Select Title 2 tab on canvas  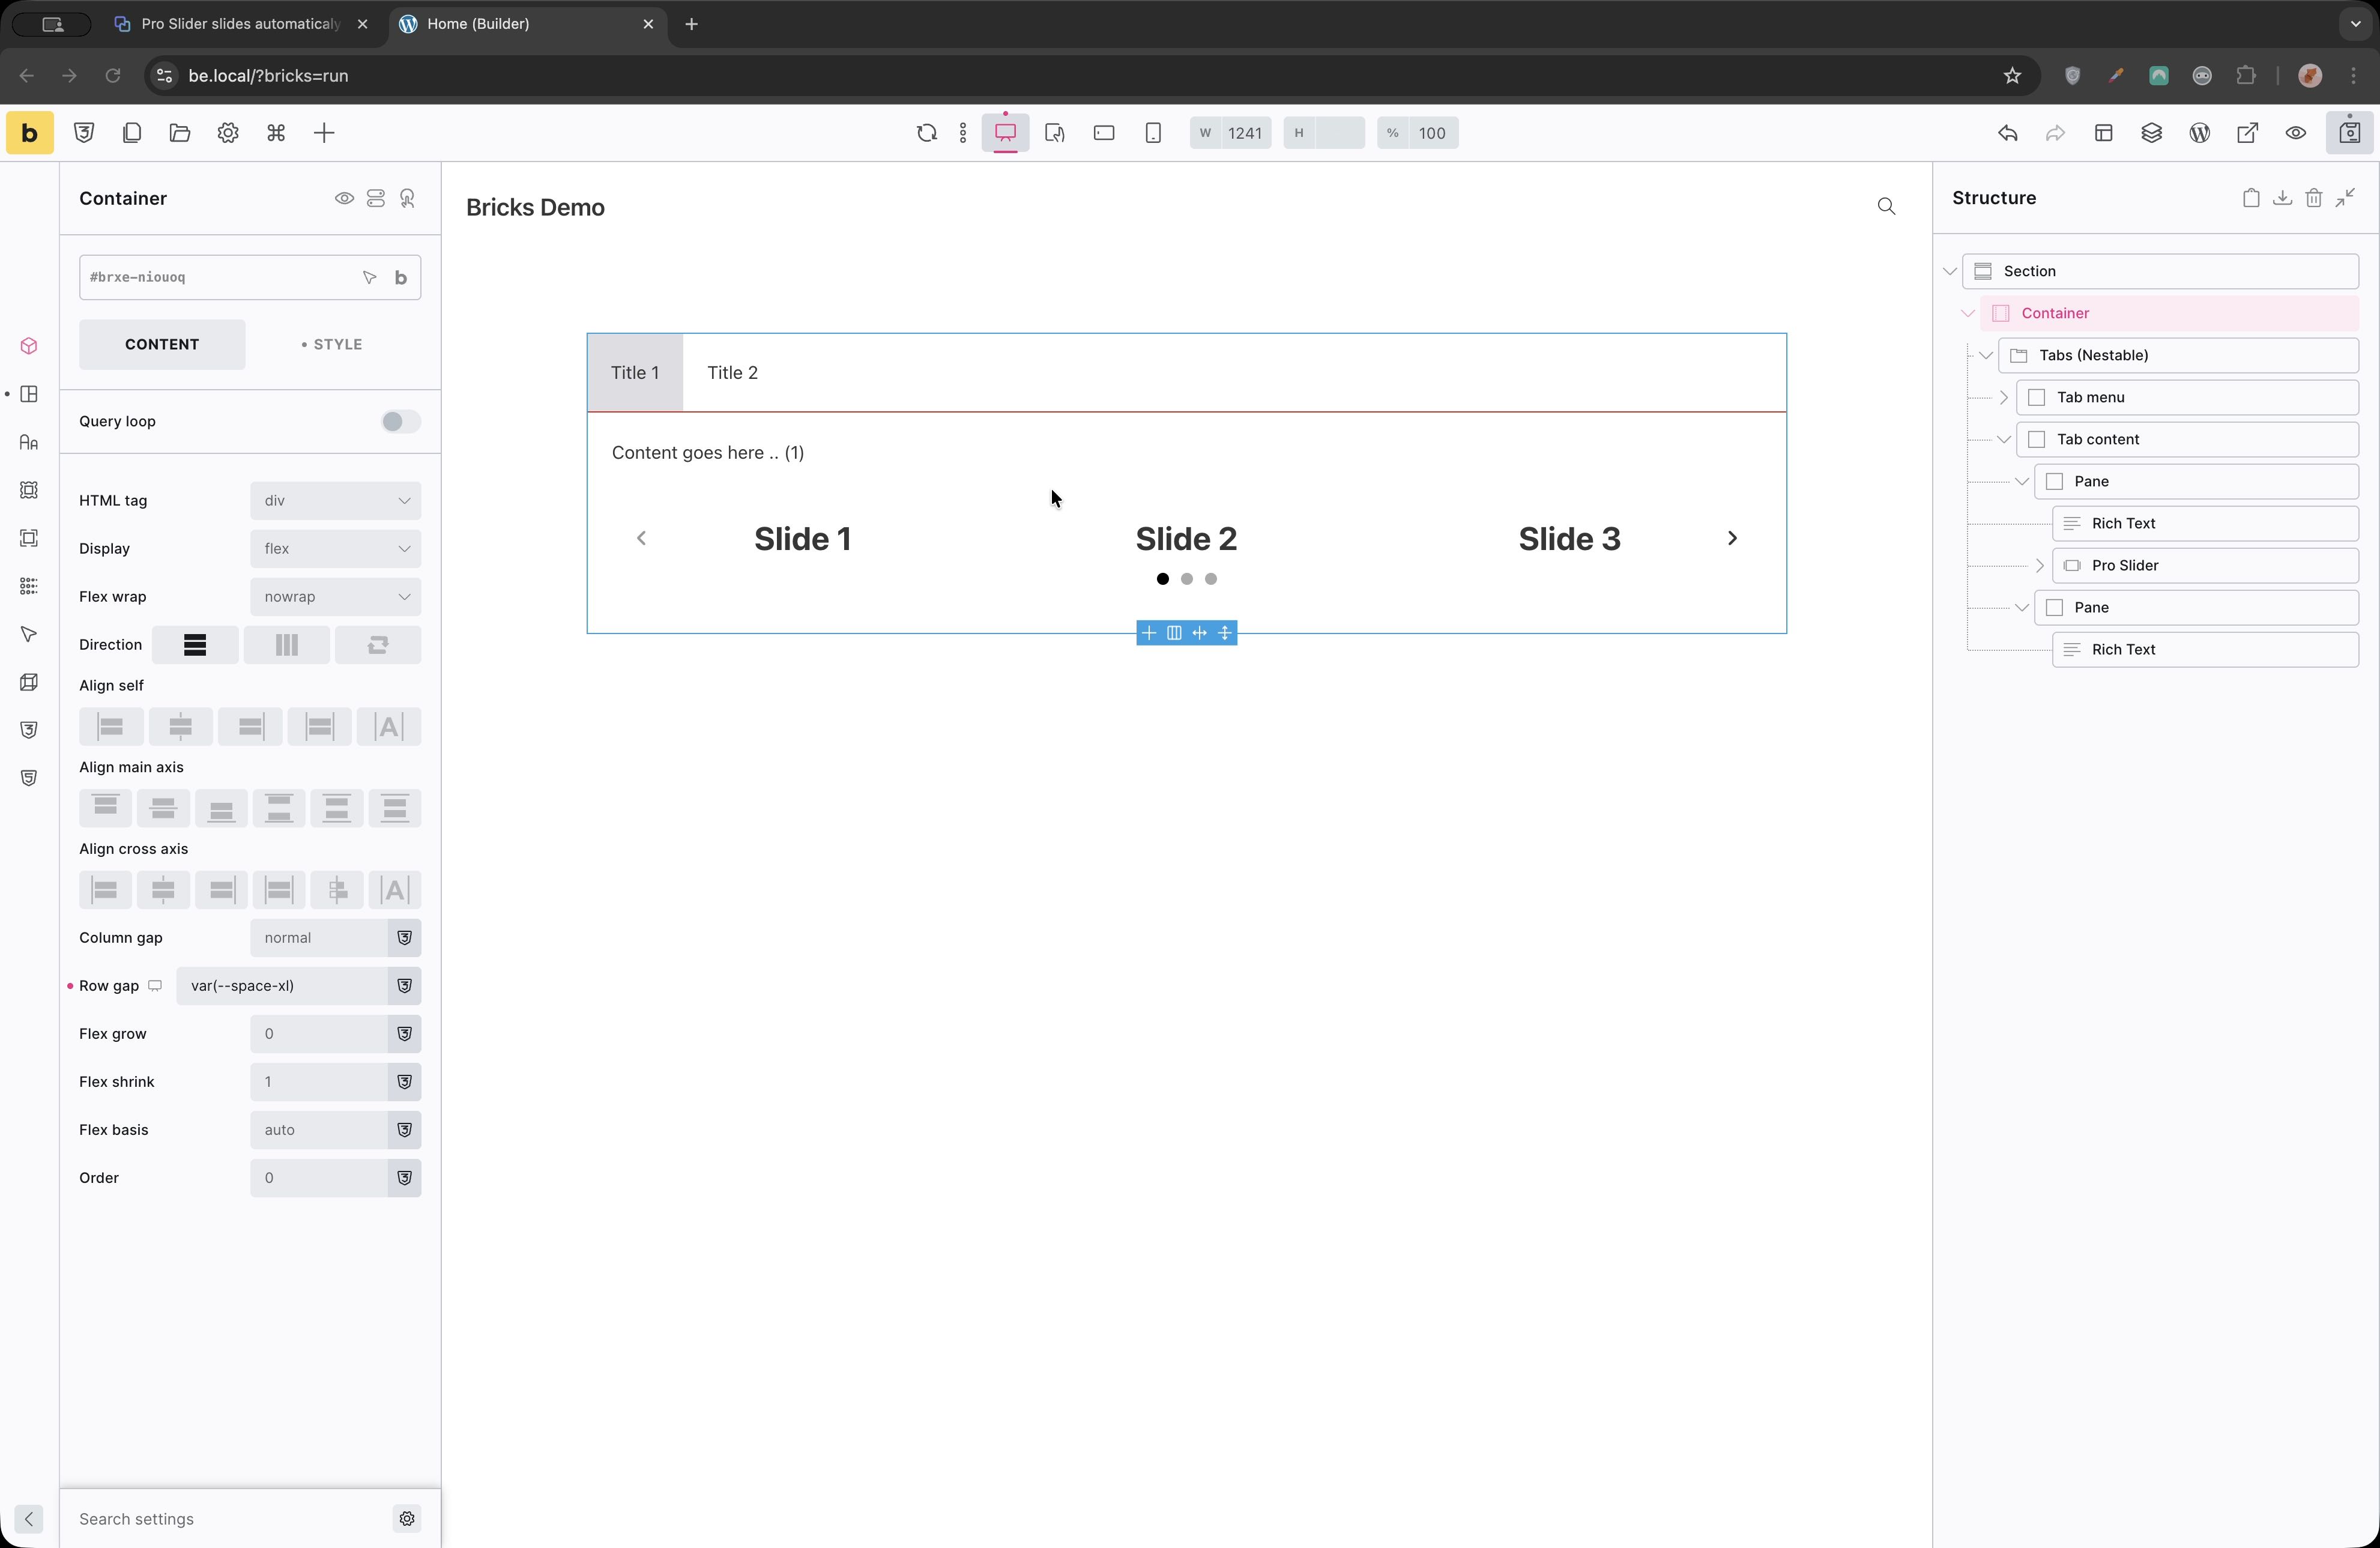pos(733,373)
